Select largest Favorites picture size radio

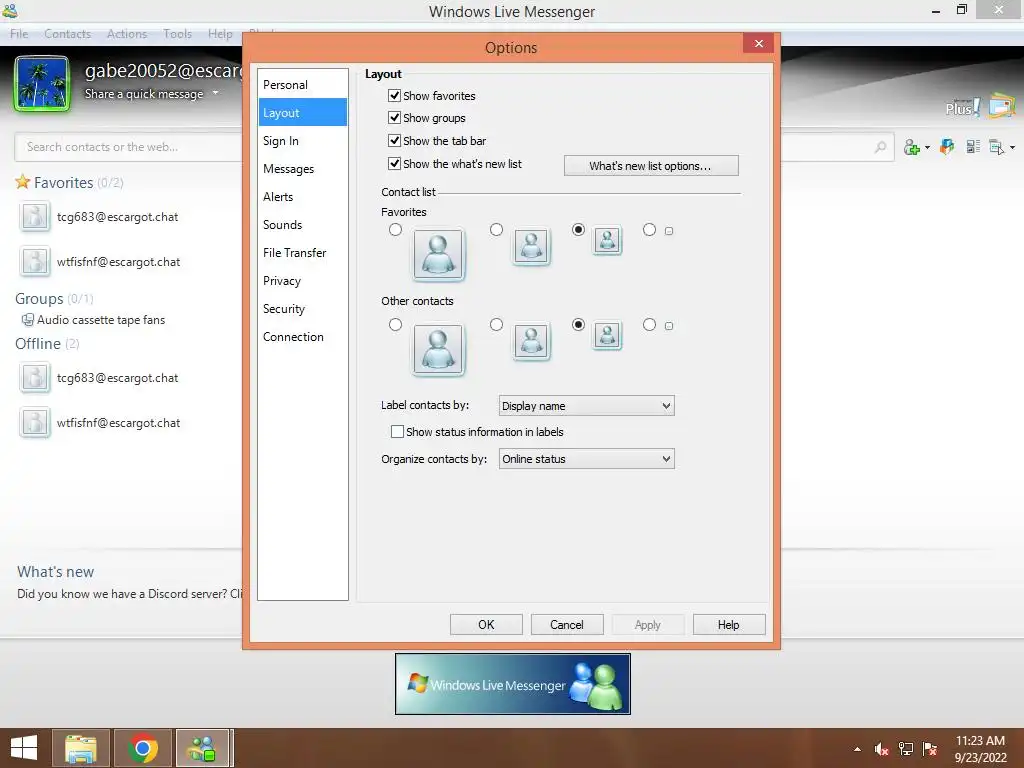pos(395,230)
